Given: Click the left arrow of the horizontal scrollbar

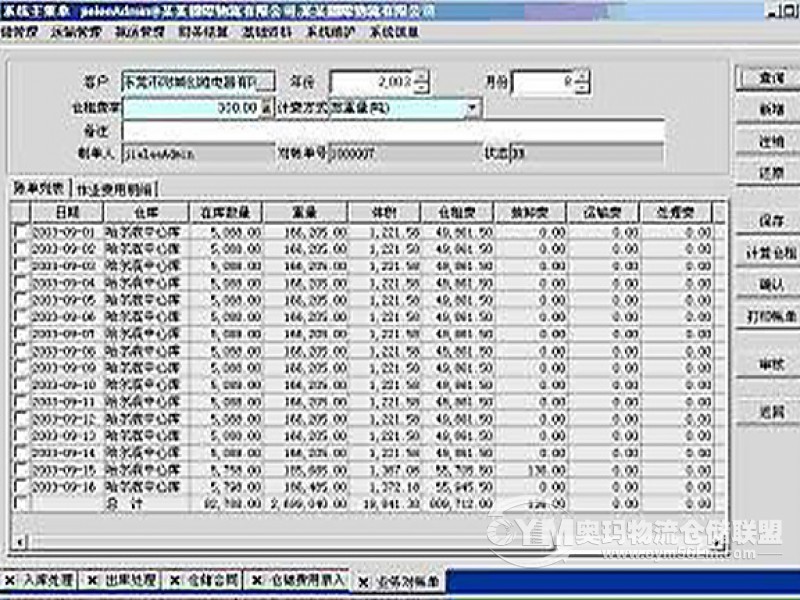Looking at the screenshot, I should pos(19,541).
